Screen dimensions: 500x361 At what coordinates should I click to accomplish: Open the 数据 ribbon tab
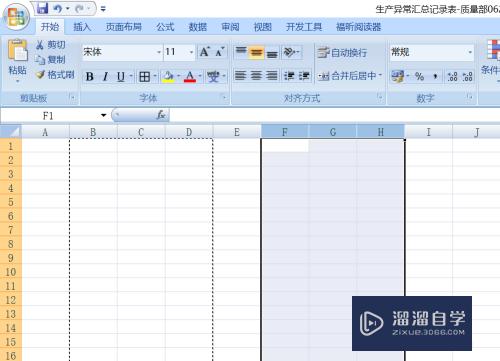(x=198, y=27)
